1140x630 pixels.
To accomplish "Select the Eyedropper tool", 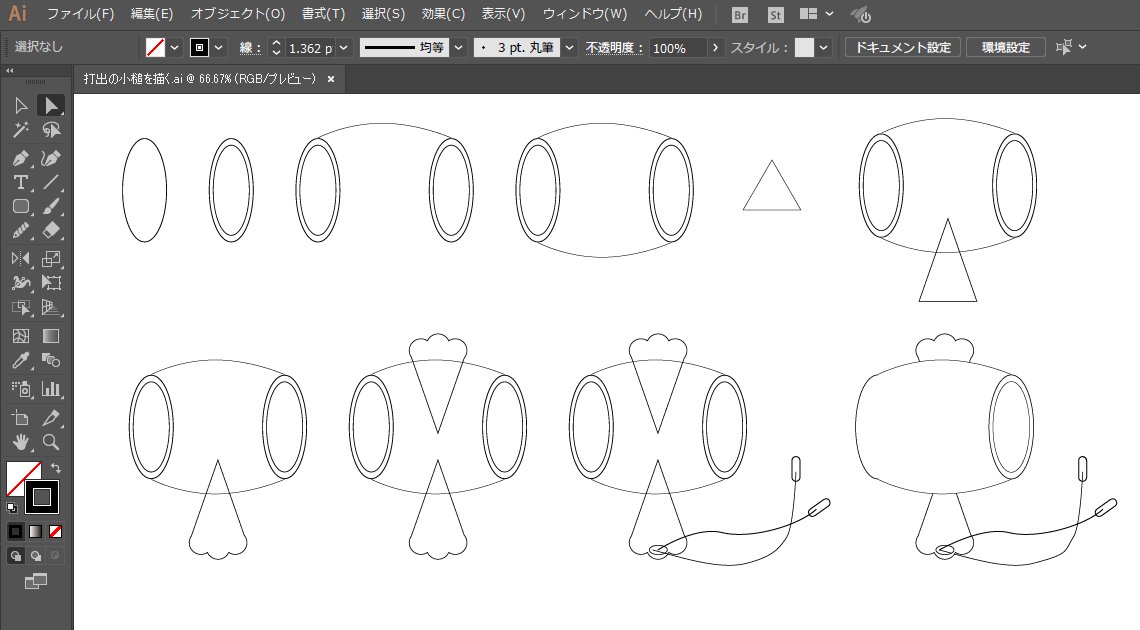I will click(21, 360).
